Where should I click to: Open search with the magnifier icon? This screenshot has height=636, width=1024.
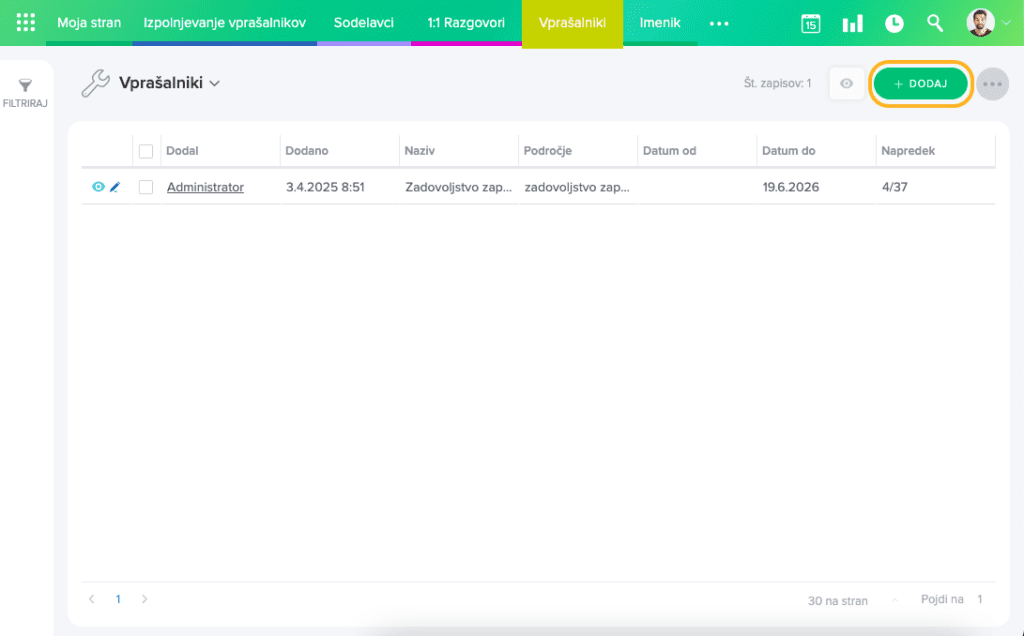click(935, 23)
